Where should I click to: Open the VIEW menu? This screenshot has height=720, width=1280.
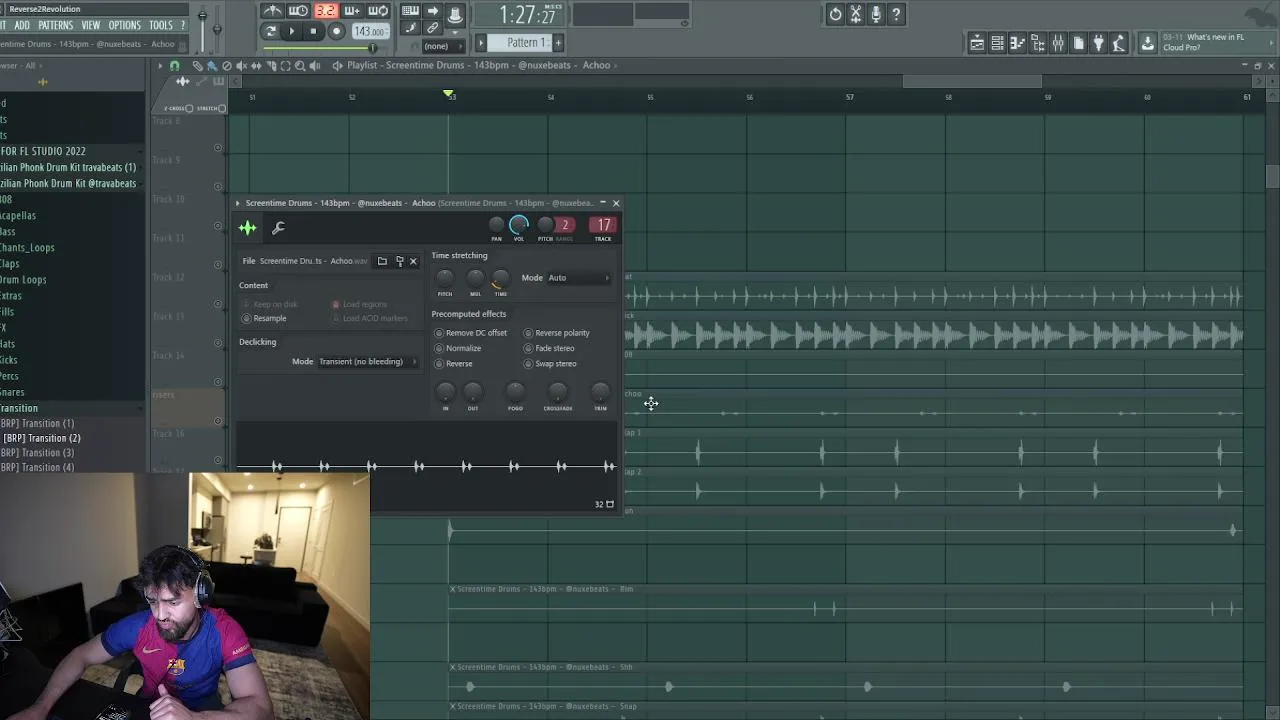90,25
